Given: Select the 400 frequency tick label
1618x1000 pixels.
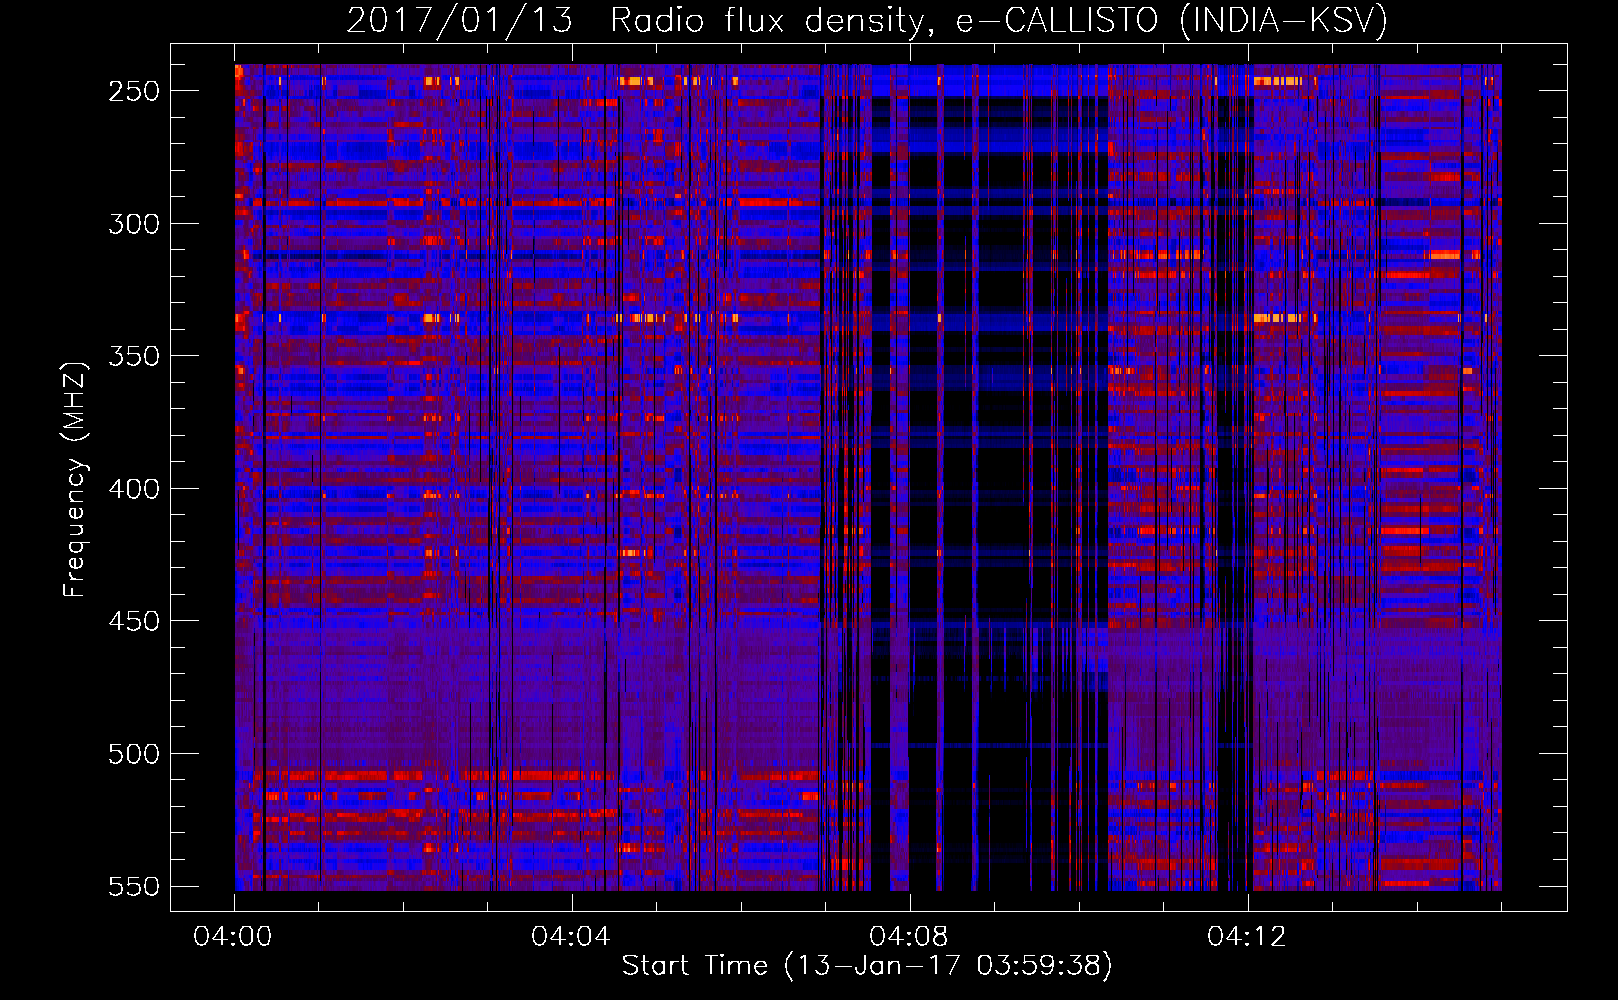Looking at the screenshot, I should [x=134, y=489].
